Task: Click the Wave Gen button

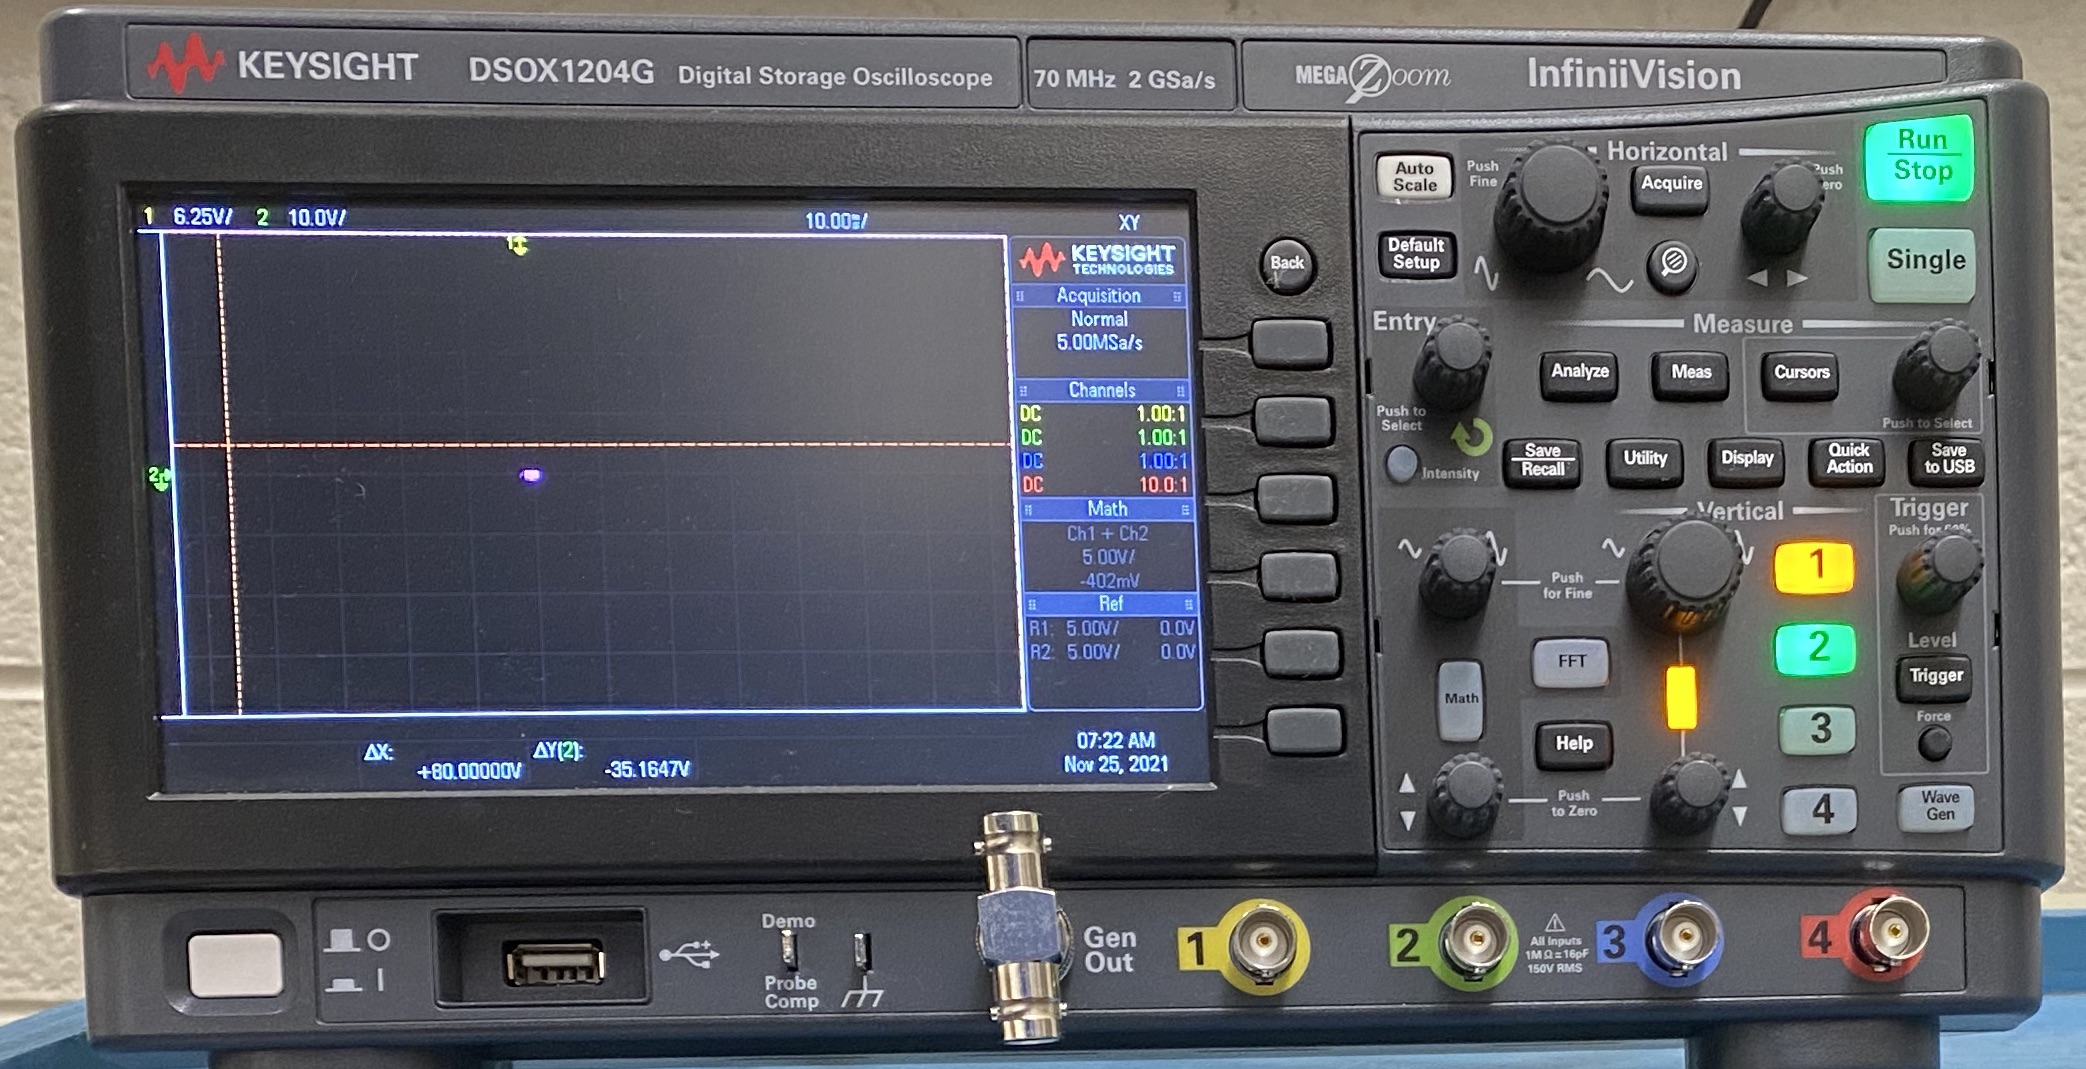Action: 1938,806
